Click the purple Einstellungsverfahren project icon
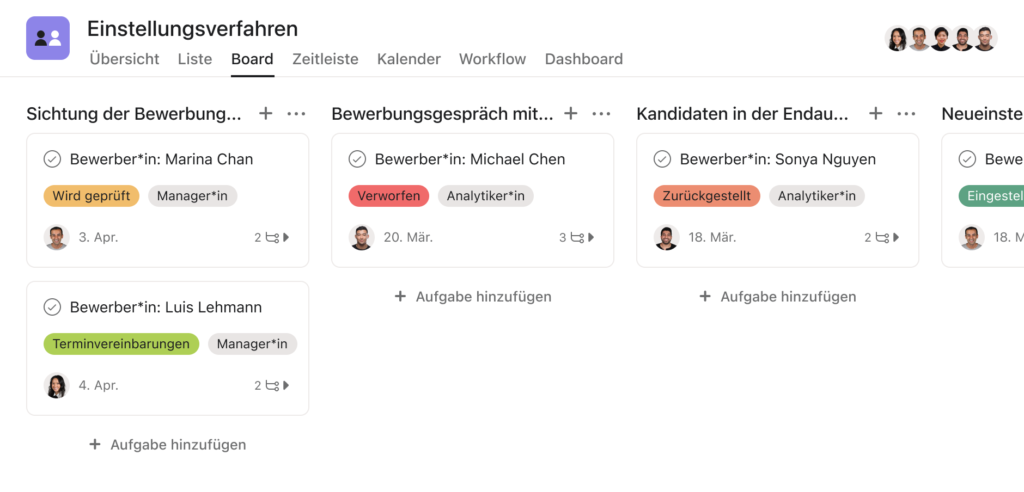 pos(48,39)
